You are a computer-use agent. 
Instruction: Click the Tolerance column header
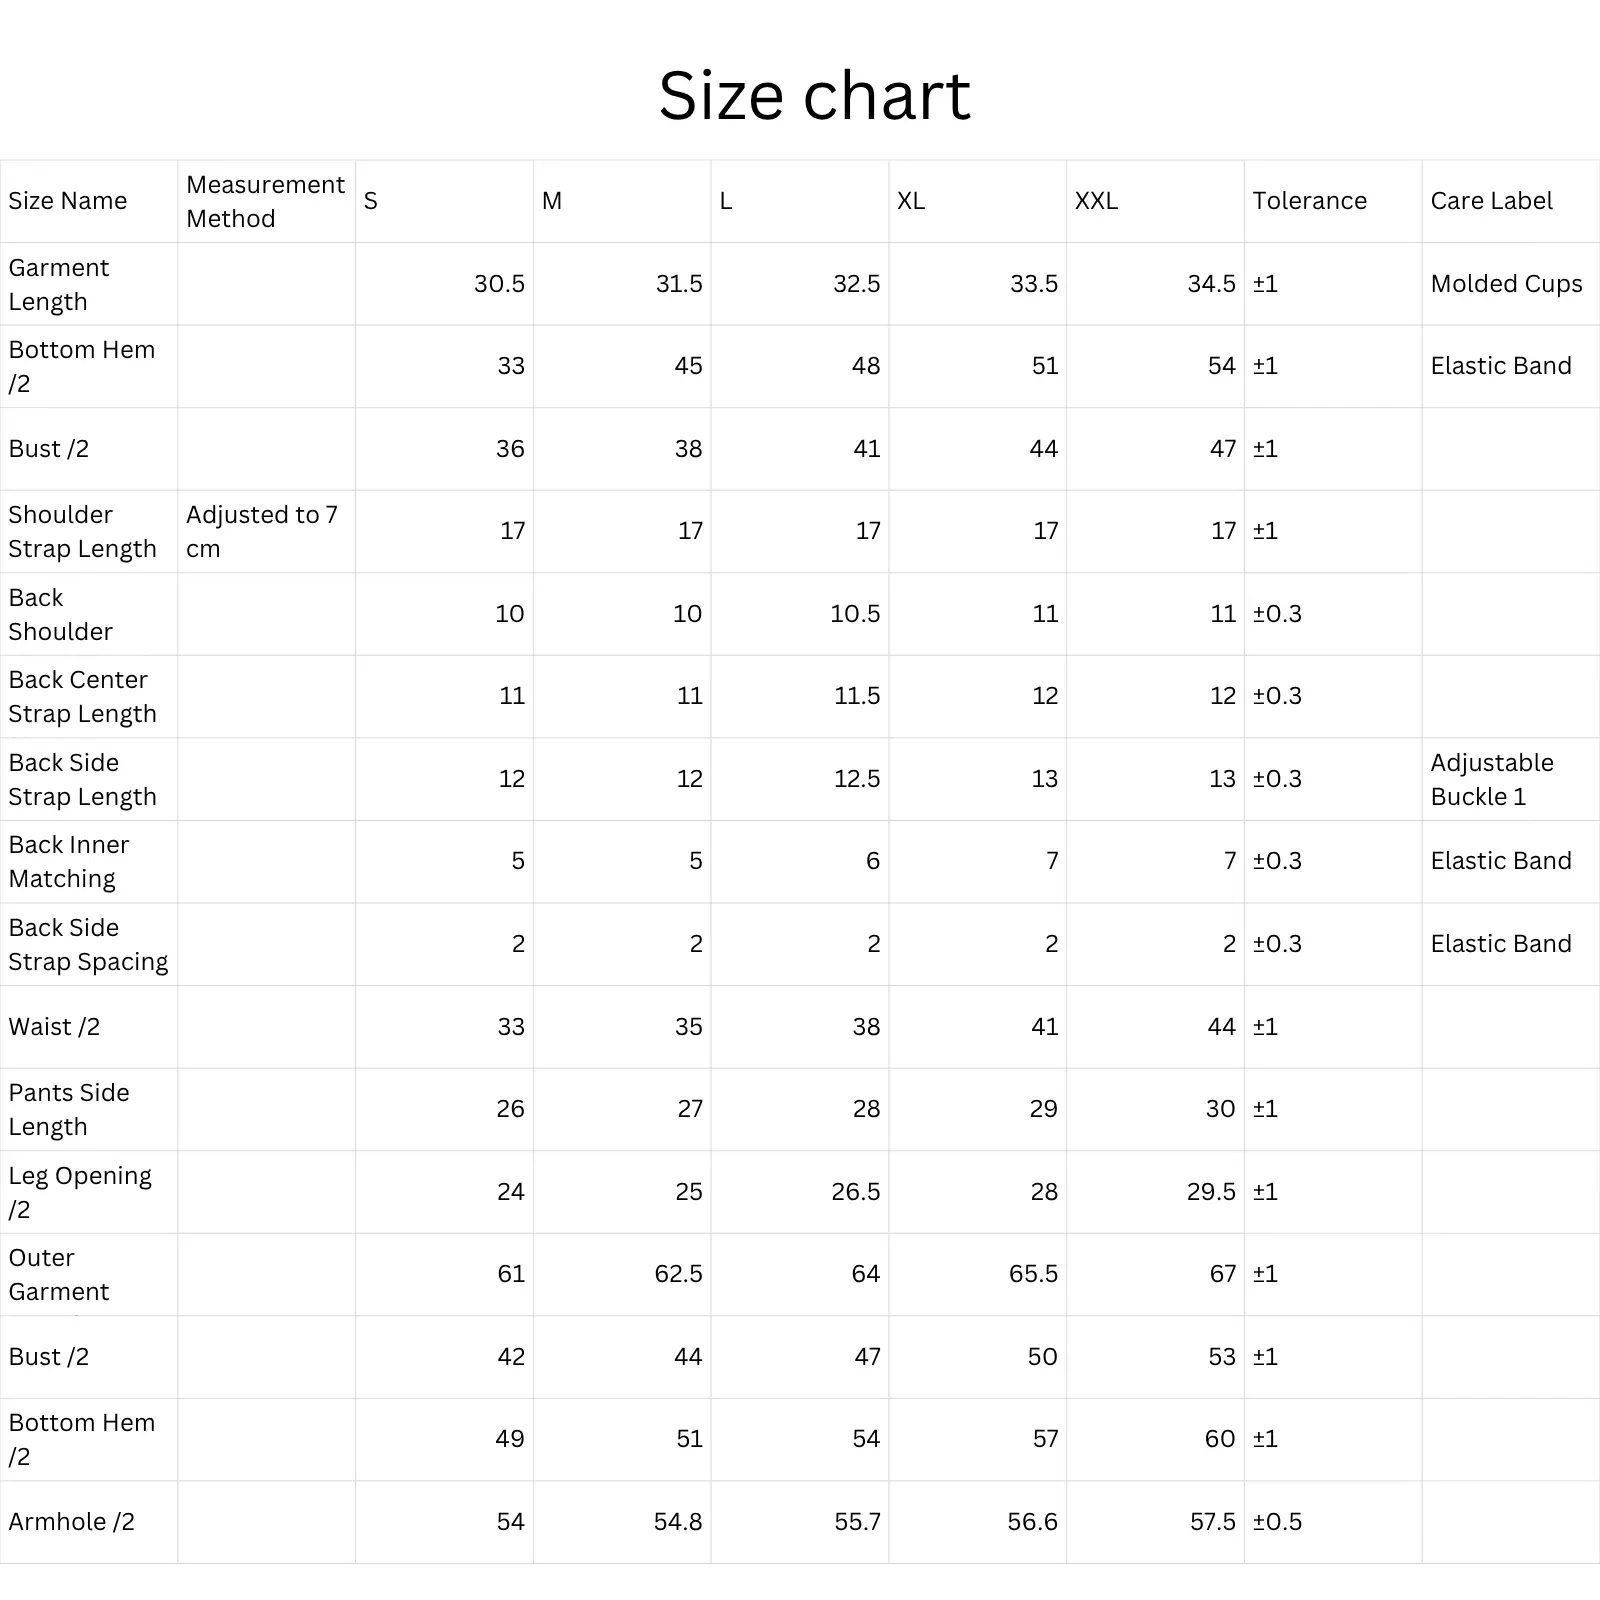tap(1309, 201)
